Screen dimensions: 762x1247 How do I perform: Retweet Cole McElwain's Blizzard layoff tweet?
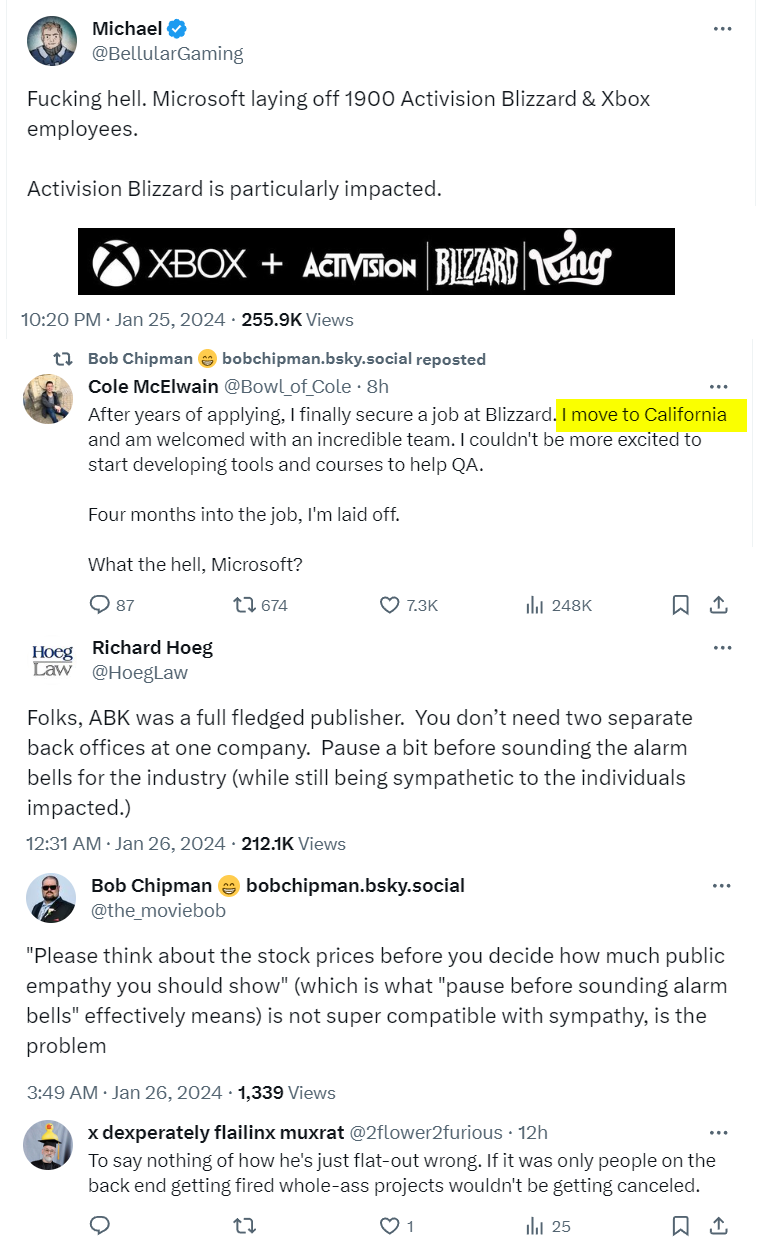pyautogui.click(x=243, y=605)
